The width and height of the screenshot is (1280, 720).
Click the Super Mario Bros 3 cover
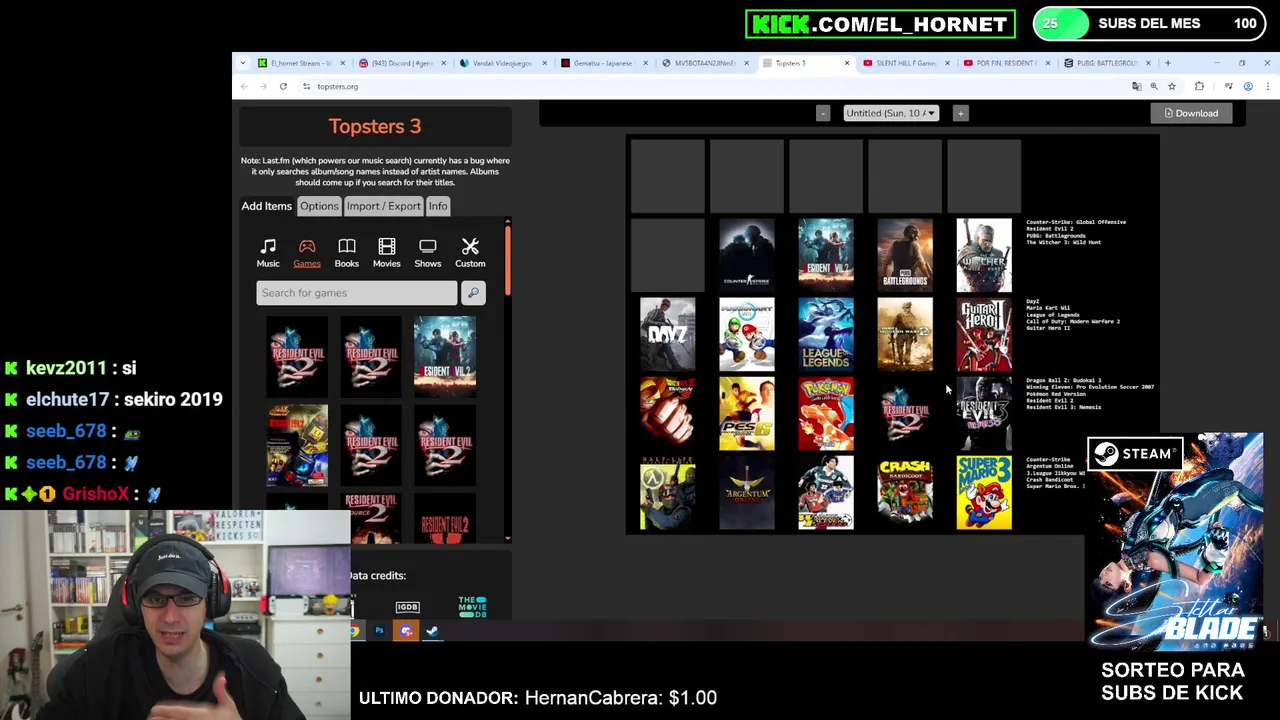(984, 492)
